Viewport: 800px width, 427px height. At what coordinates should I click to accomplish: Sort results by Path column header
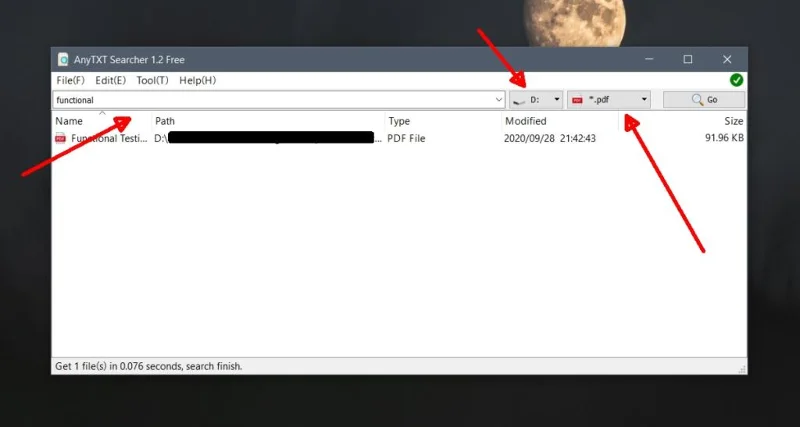[x=268, y=121]
